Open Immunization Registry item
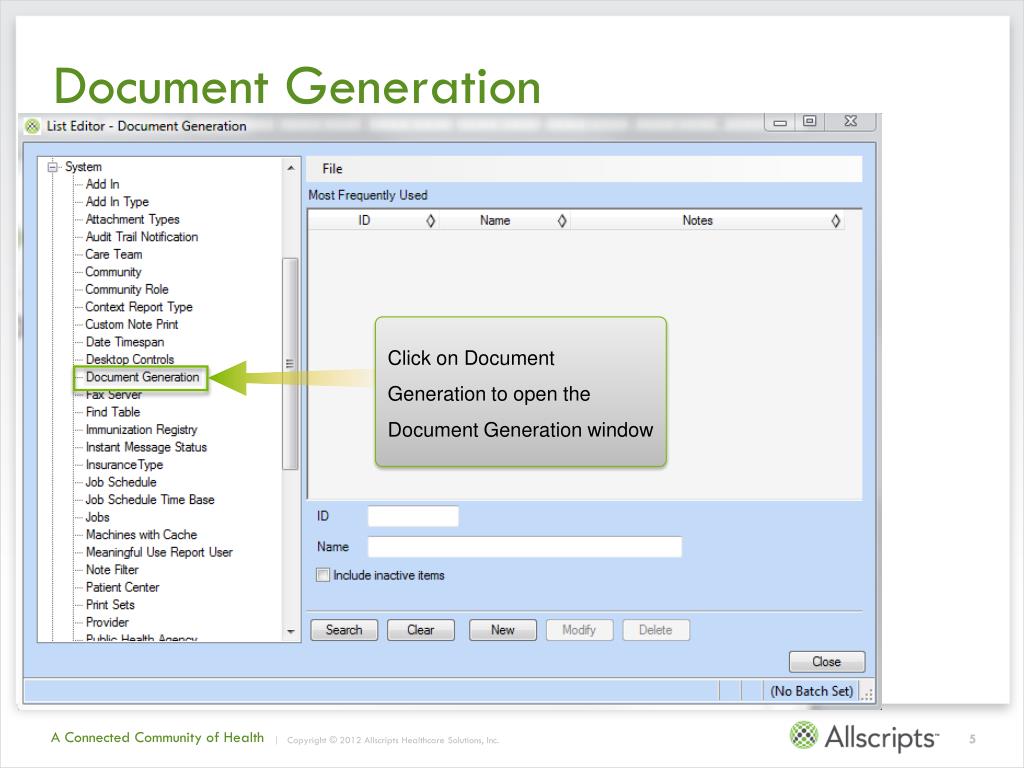The height and width of the screenshot is (768, 1024). pyautogui.click(x=142, y=430)
